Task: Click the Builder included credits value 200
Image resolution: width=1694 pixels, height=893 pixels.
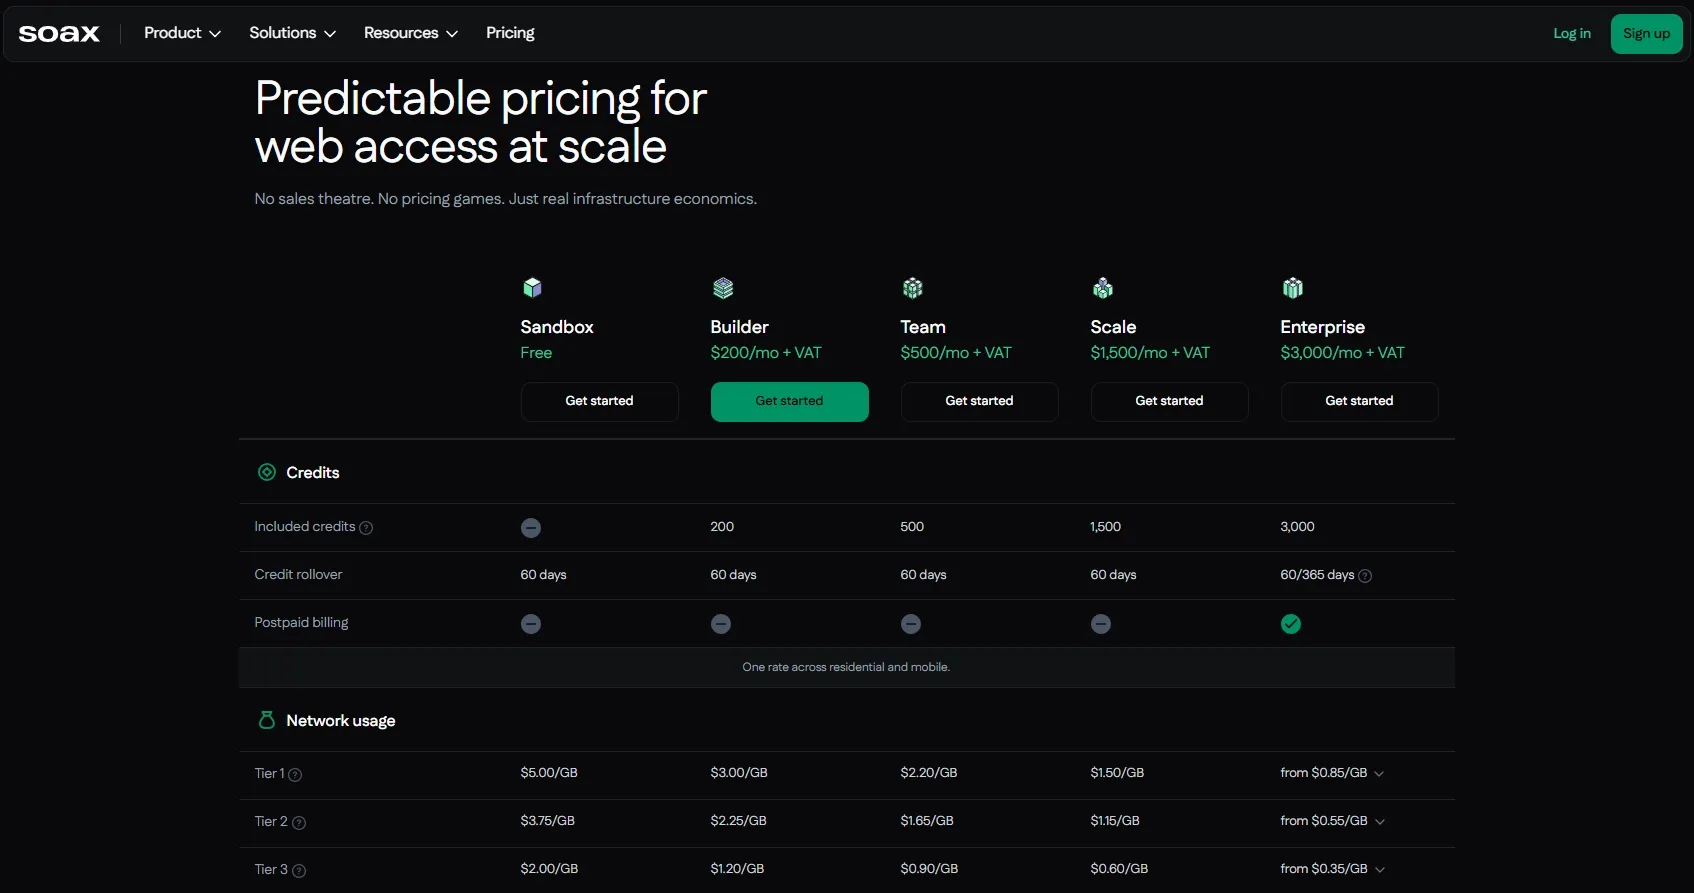Action: 722,527
